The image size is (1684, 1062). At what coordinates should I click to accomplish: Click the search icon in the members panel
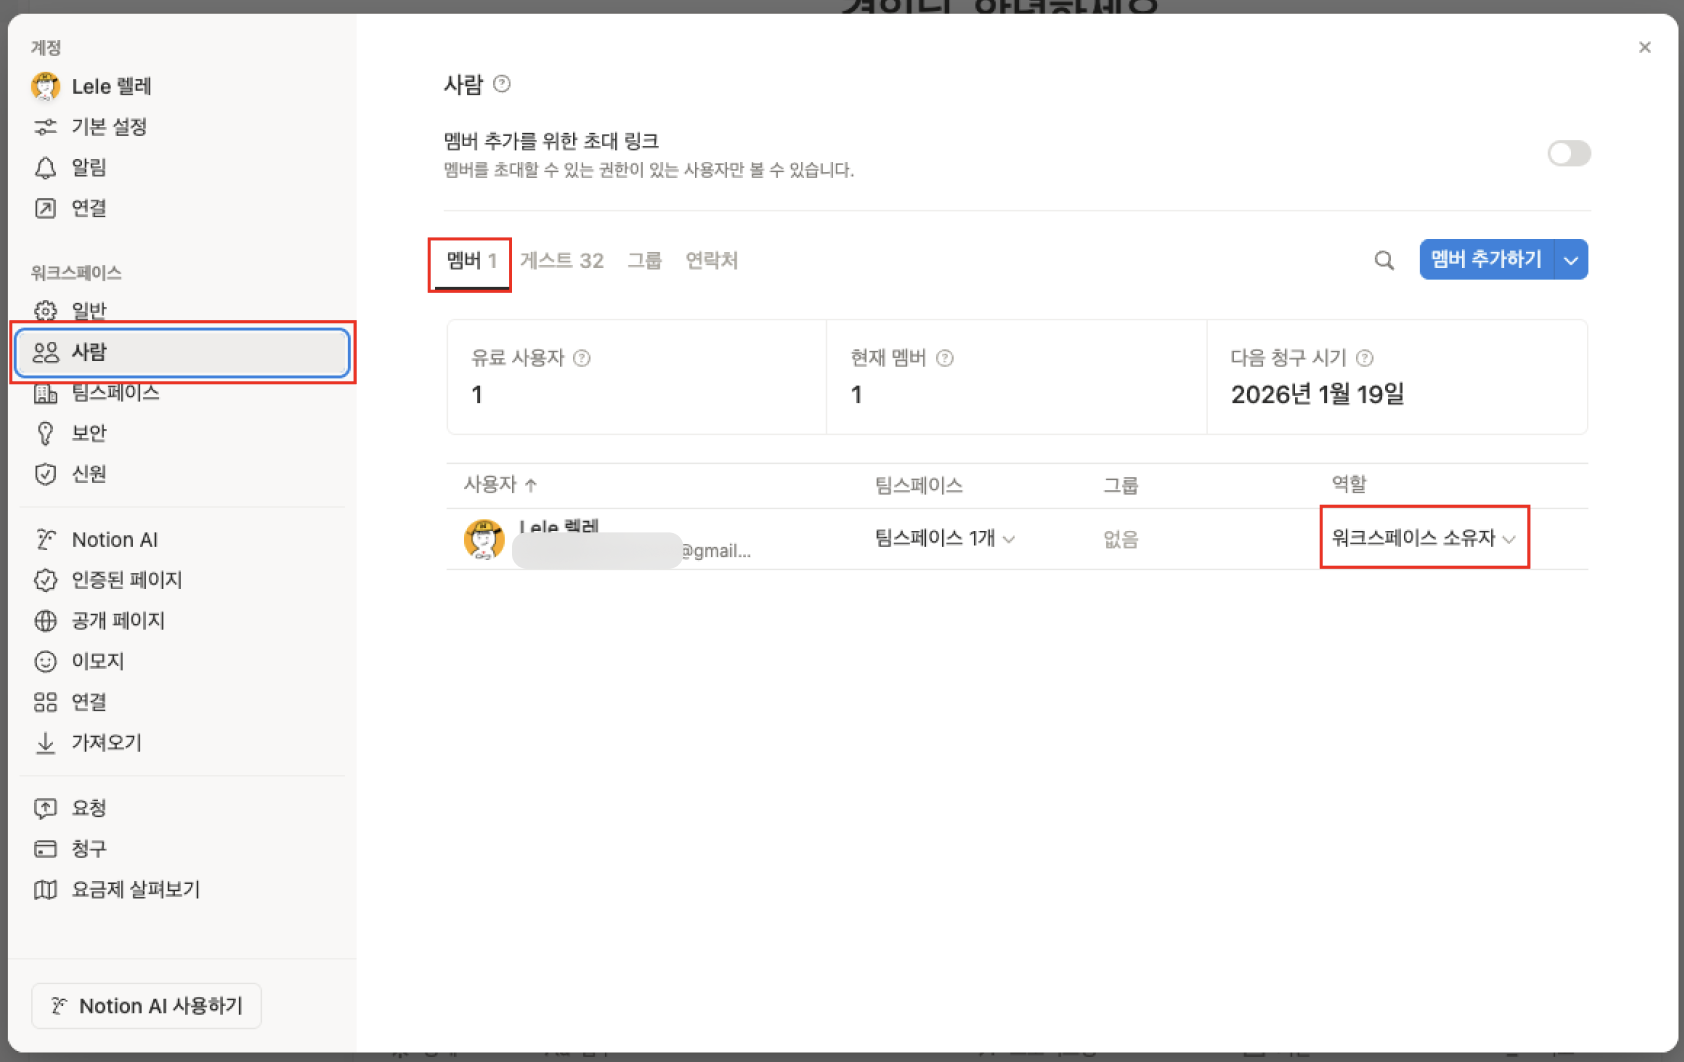click(1384, 260)
